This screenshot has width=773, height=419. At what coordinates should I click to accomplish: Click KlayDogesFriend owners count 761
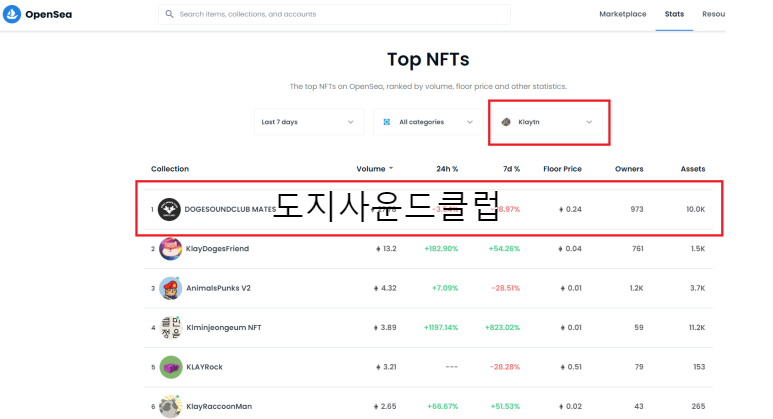(638, 248)
